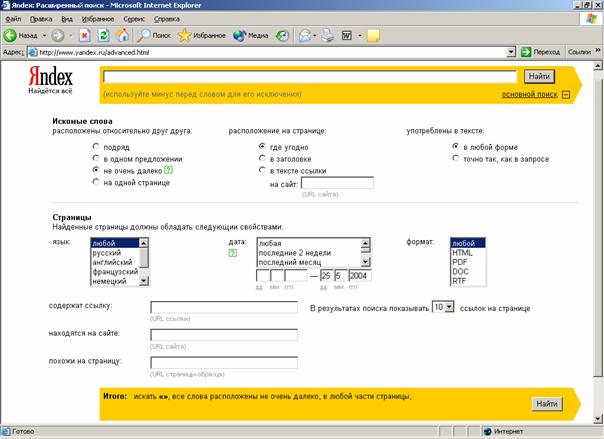Select 'в одном предложении' radio button

click(x=96, y=158)
